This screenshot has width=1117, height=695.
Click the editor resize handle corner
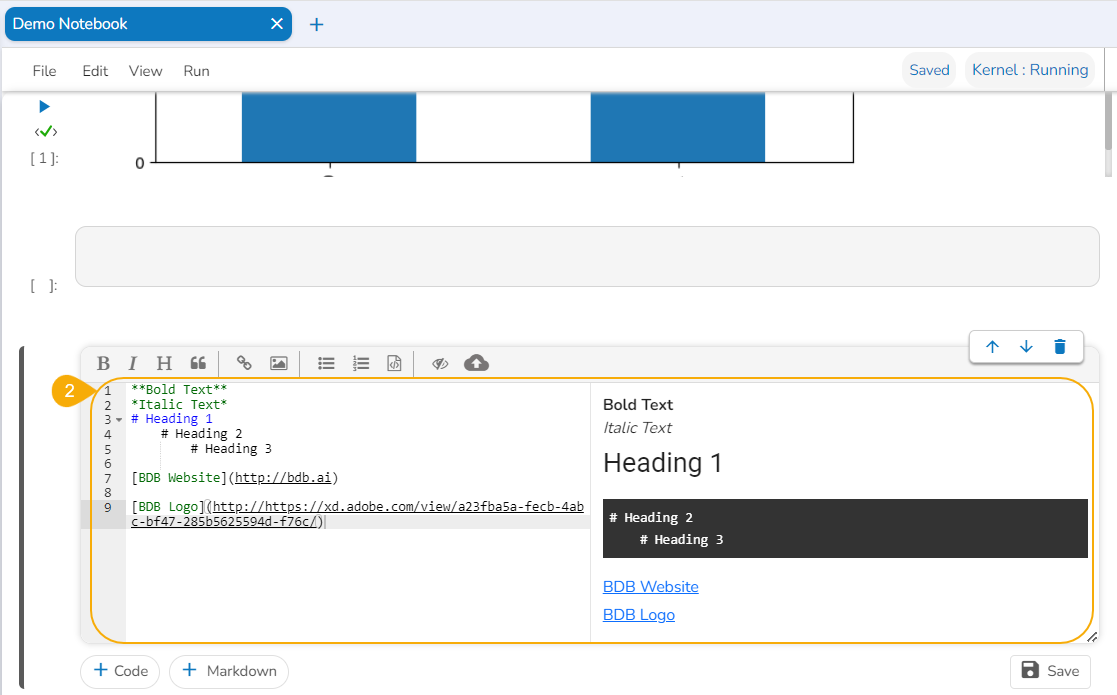(x=1093, y=637)
